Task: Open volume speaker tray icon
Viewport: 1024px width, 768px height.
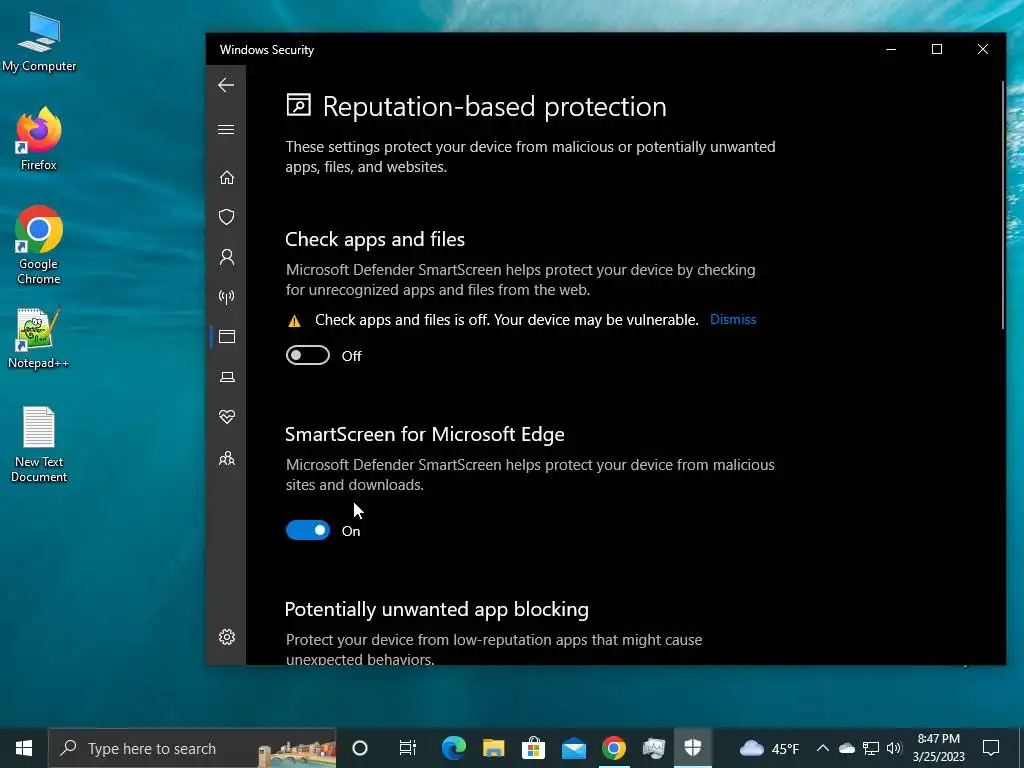Action: coord(894,748)
